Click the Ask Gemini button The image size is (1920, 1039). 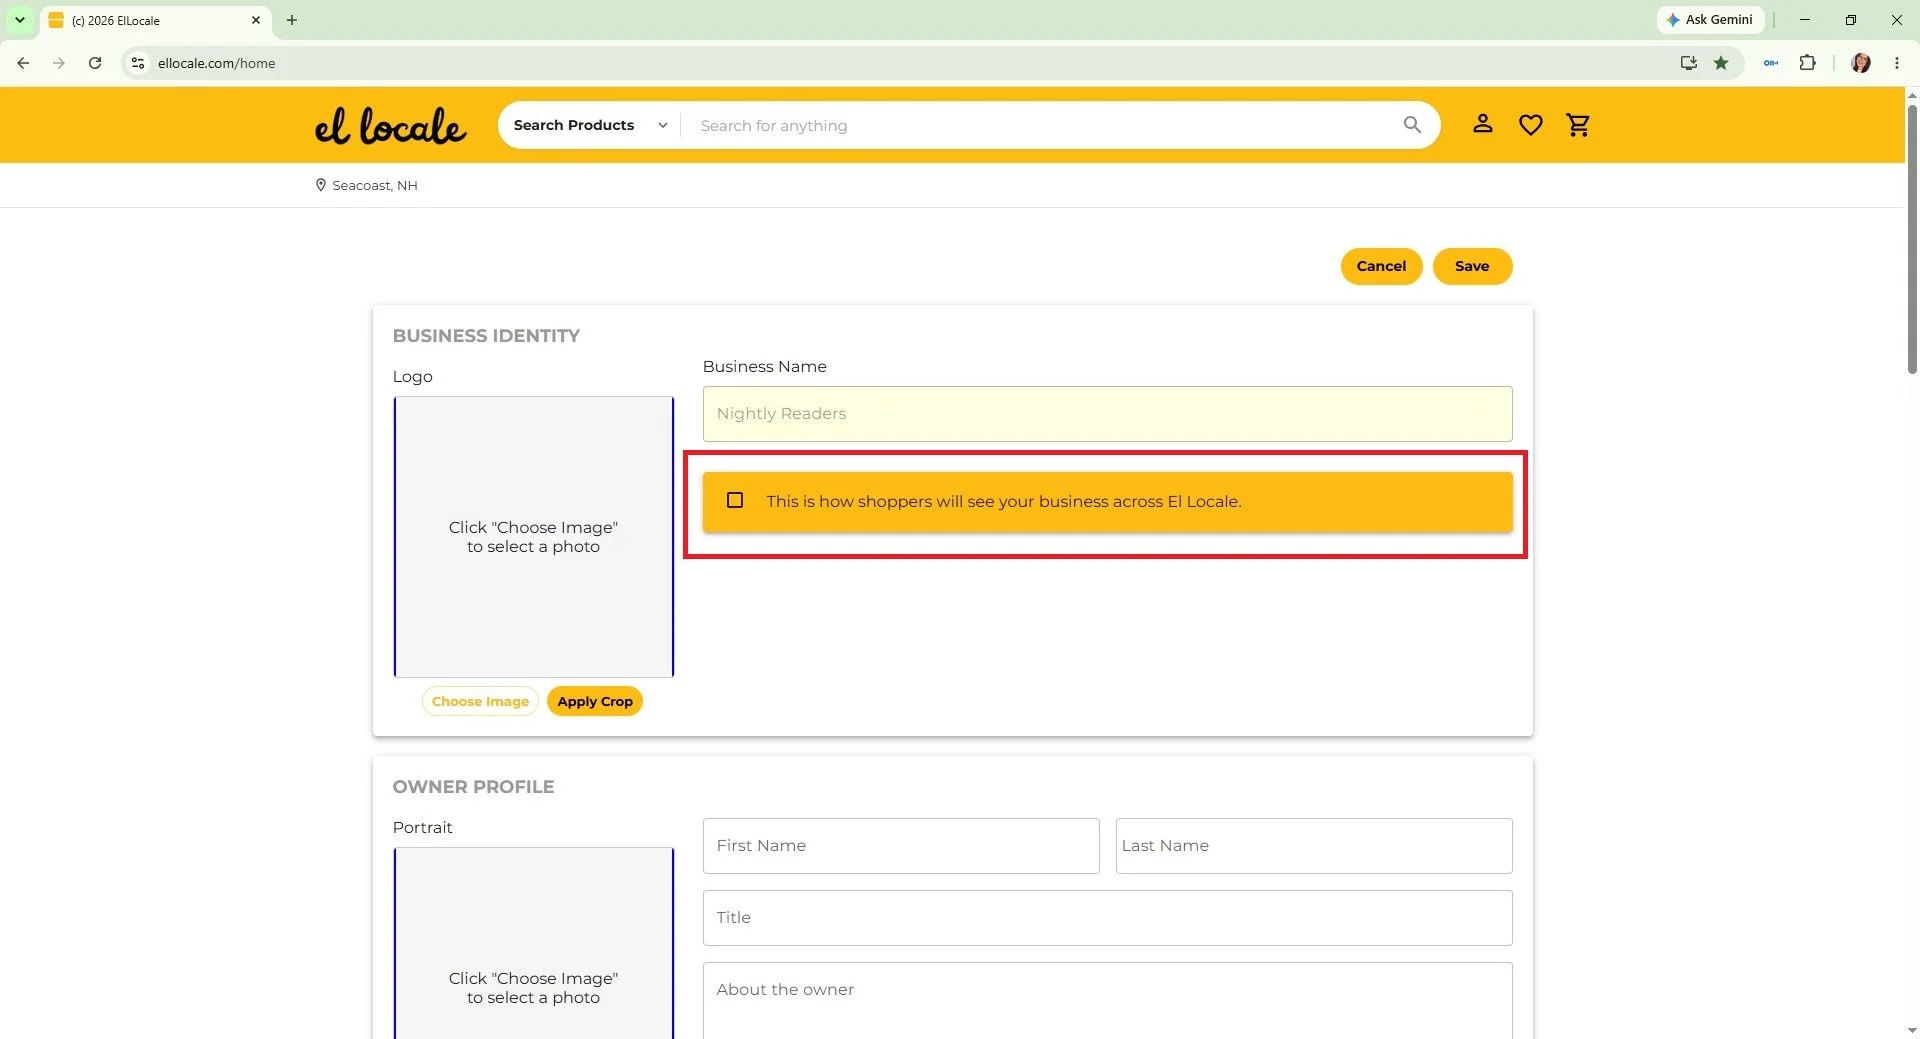coord(1710,20)
